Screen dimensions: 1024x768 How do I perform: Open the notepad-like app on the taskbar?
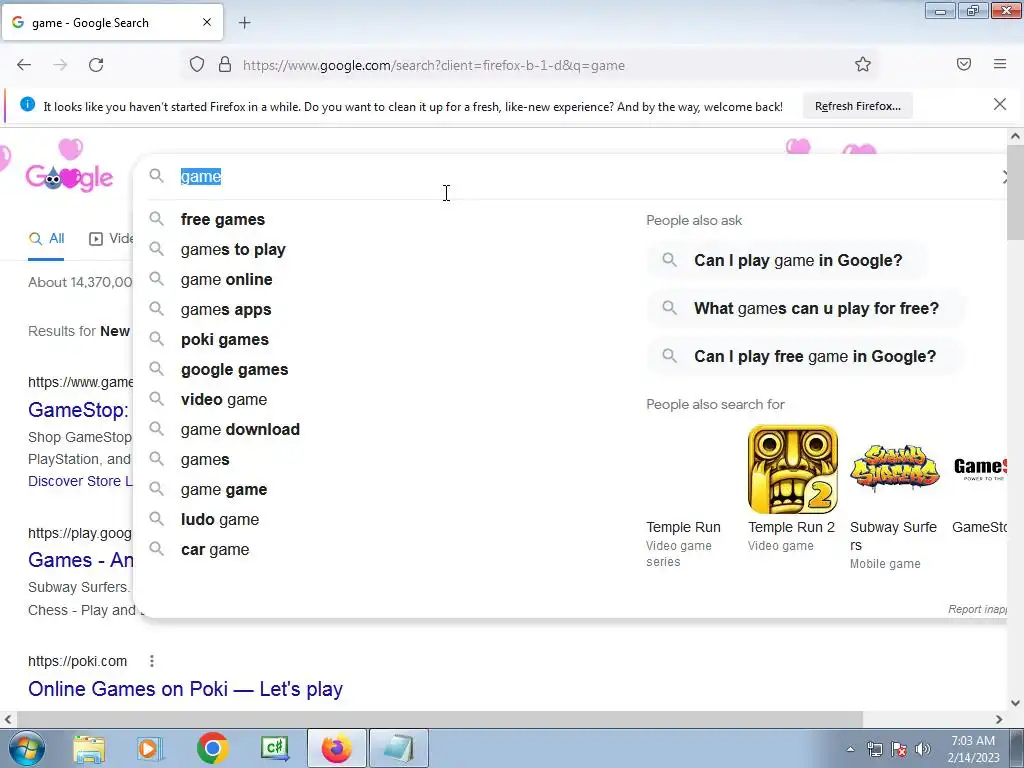[x=399, y=748]
